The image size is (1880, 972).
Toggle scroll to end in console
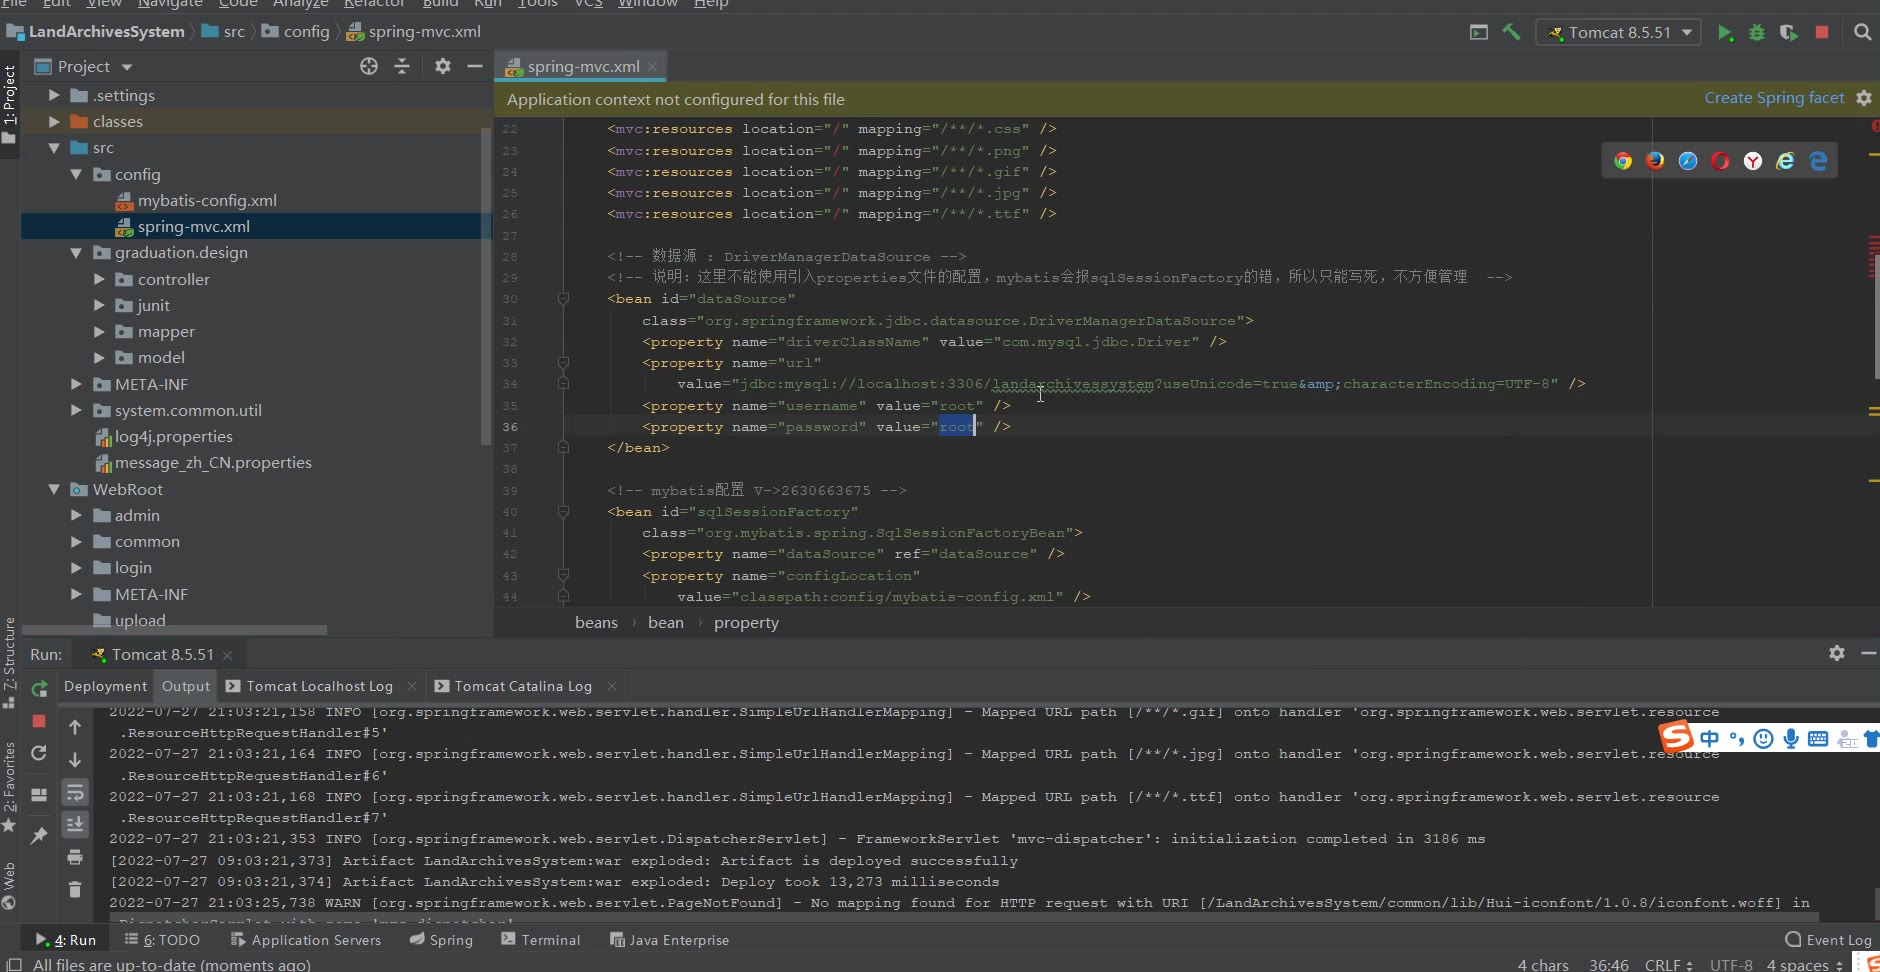(x=75, y=825)
